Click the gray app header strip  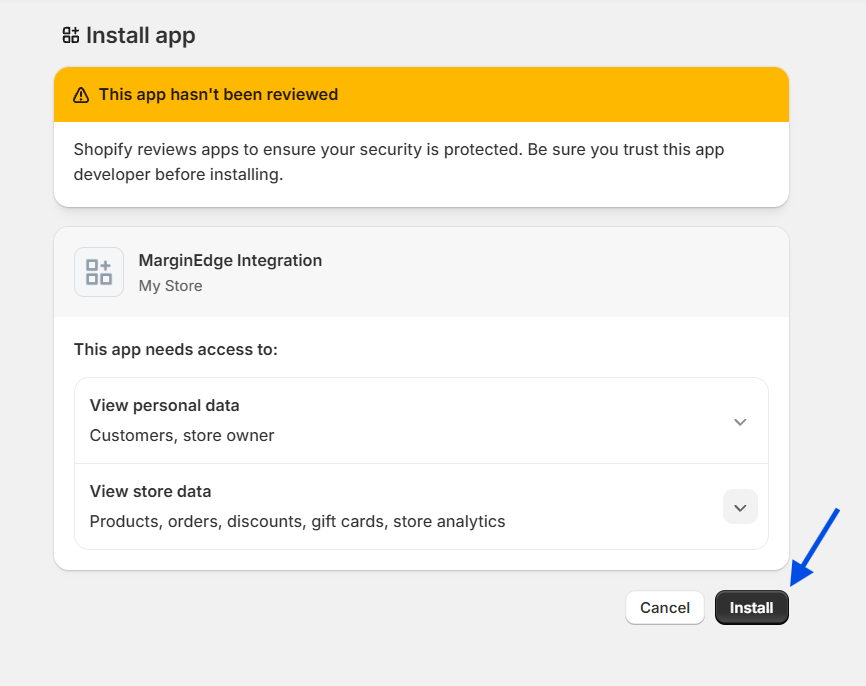point(550,272)
